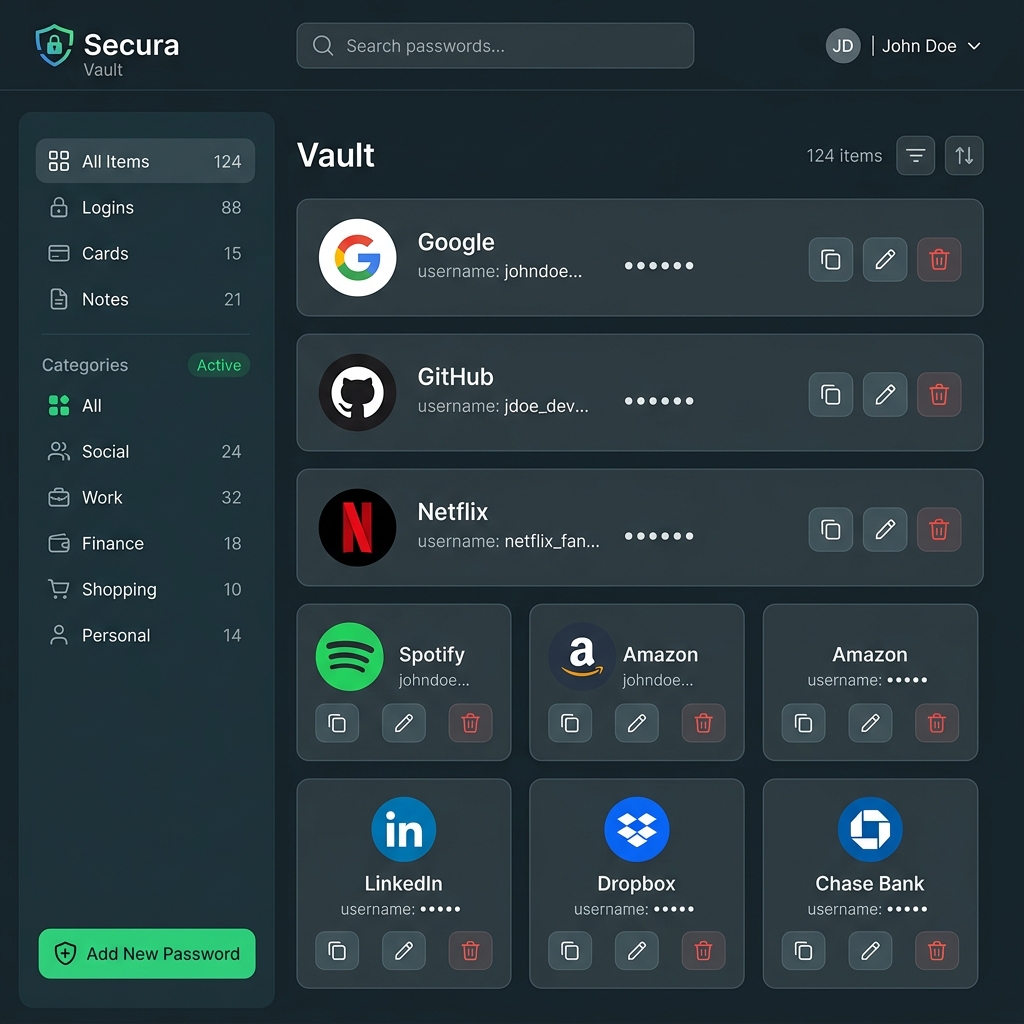Click the 'netflix_fan...' username text

click(x=552, y=541)
